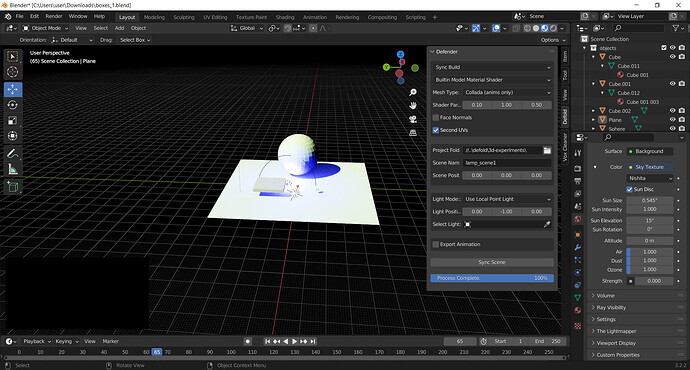Select the Annotate tool
690x370 pixels.
[x=13, y=154]
